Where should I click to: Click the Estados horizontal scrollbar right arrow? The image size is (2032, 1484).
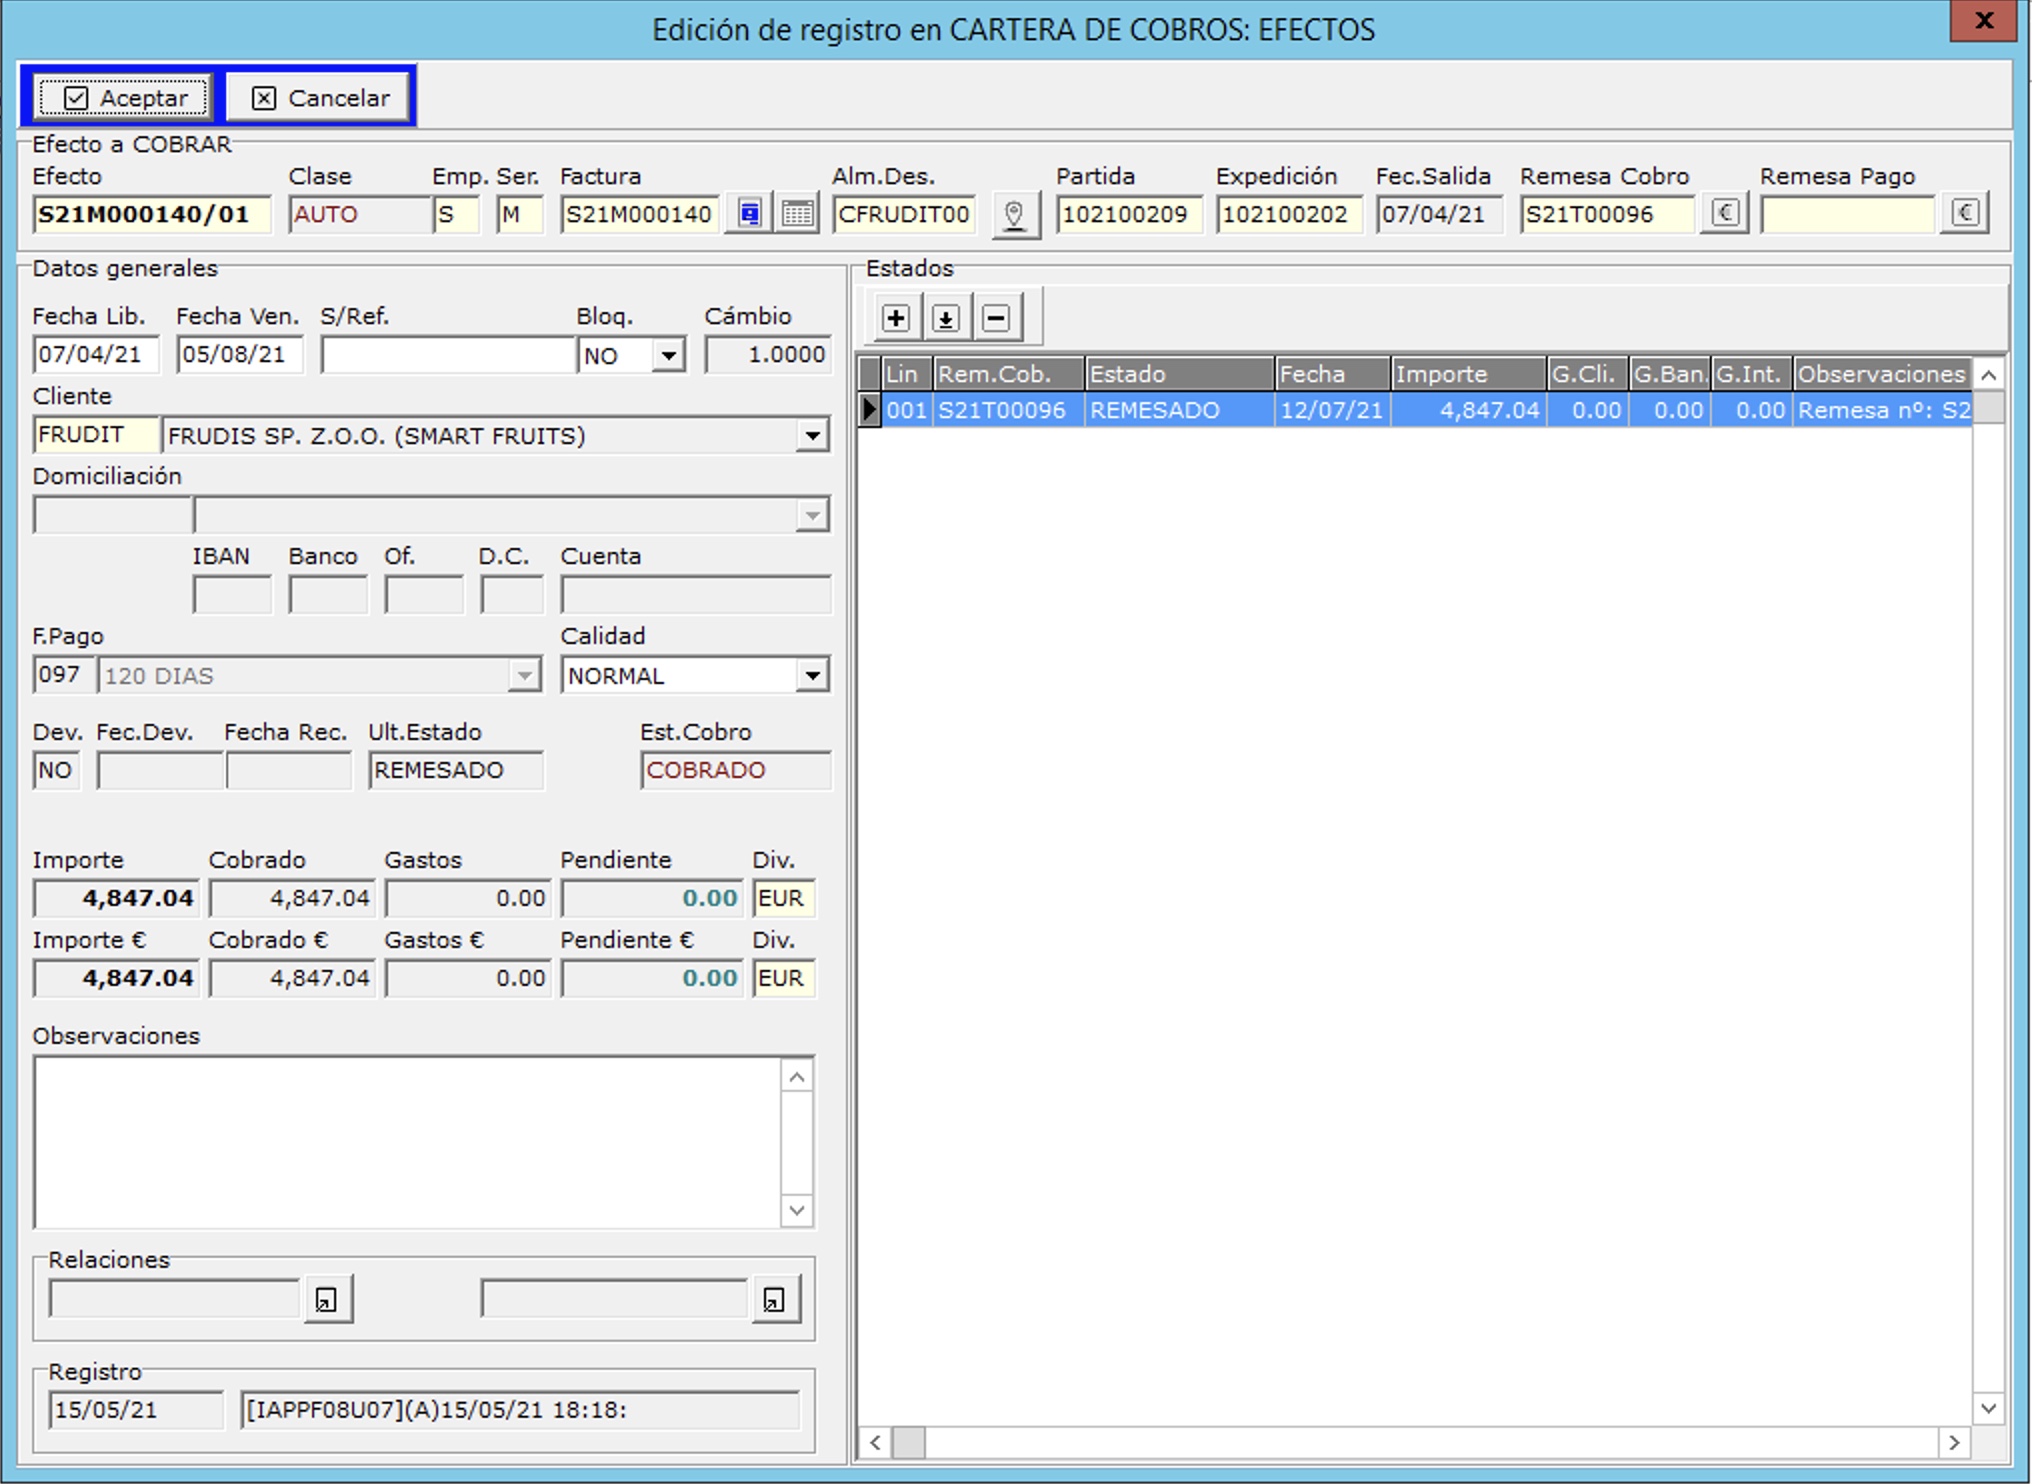pos(1953,1442)
